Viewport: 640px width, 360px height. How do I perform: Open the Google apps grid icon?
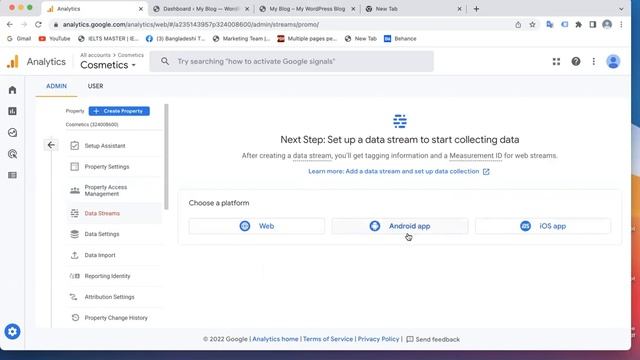[556, 62]
